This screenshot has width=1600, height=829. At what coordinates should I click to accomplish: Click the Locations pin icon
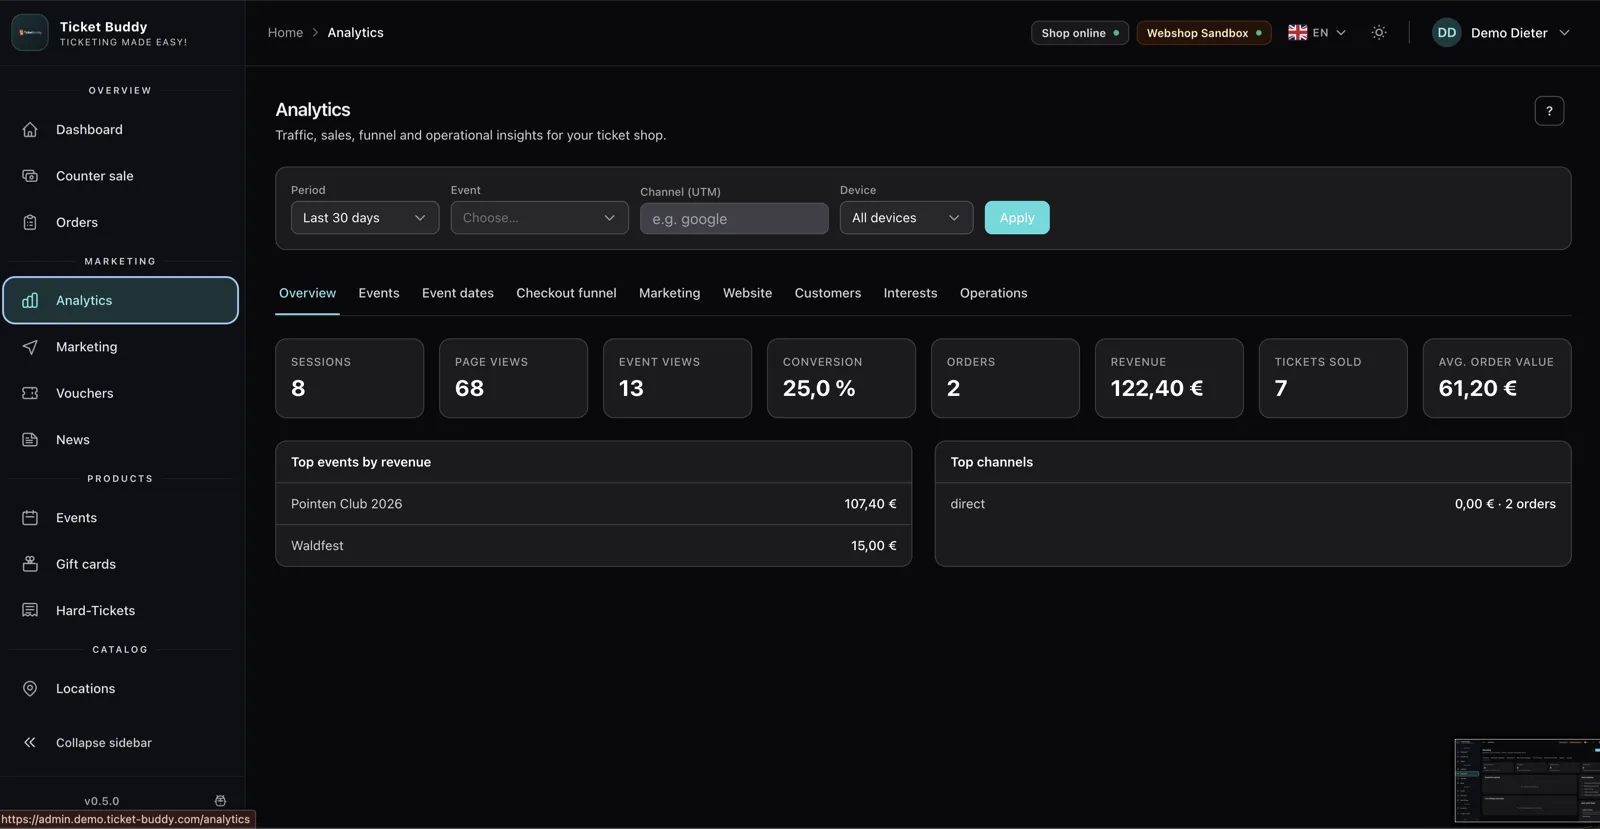click(30, 689)
